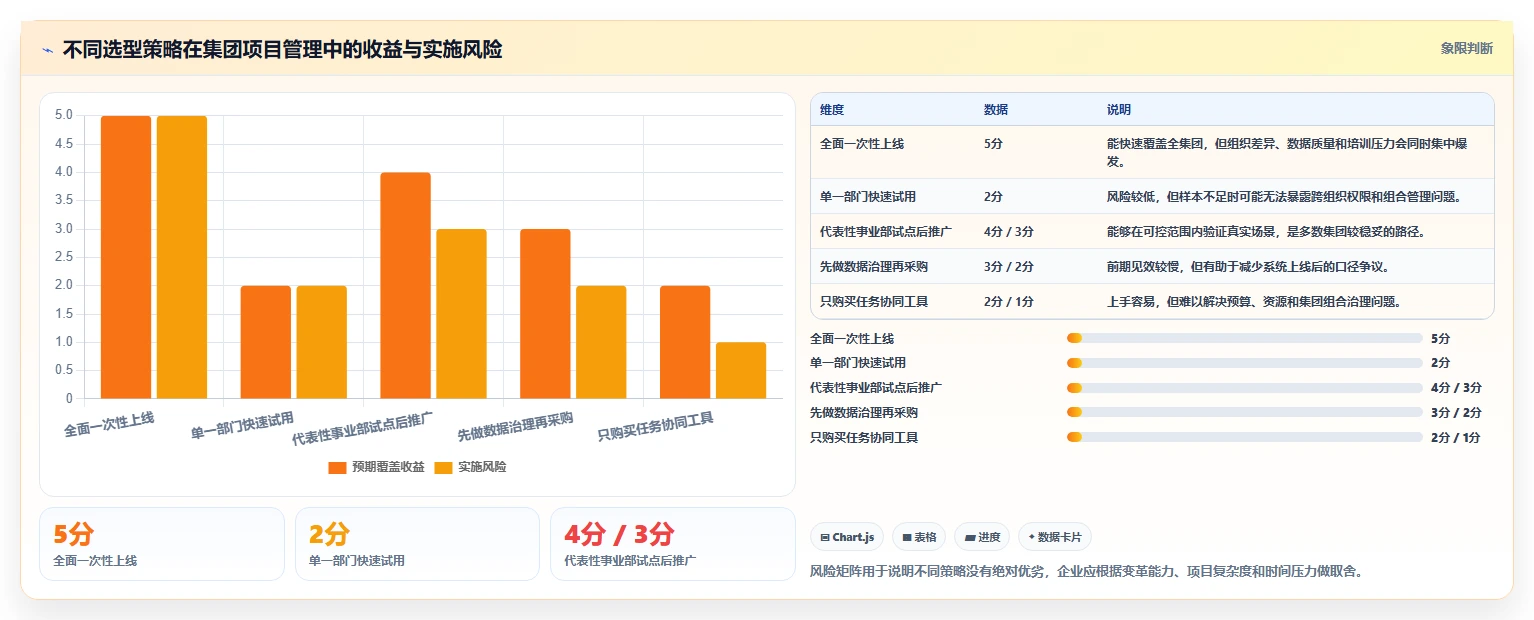
Task: Select the 数据卡片 tag pill
Action: pos(1055,537)
